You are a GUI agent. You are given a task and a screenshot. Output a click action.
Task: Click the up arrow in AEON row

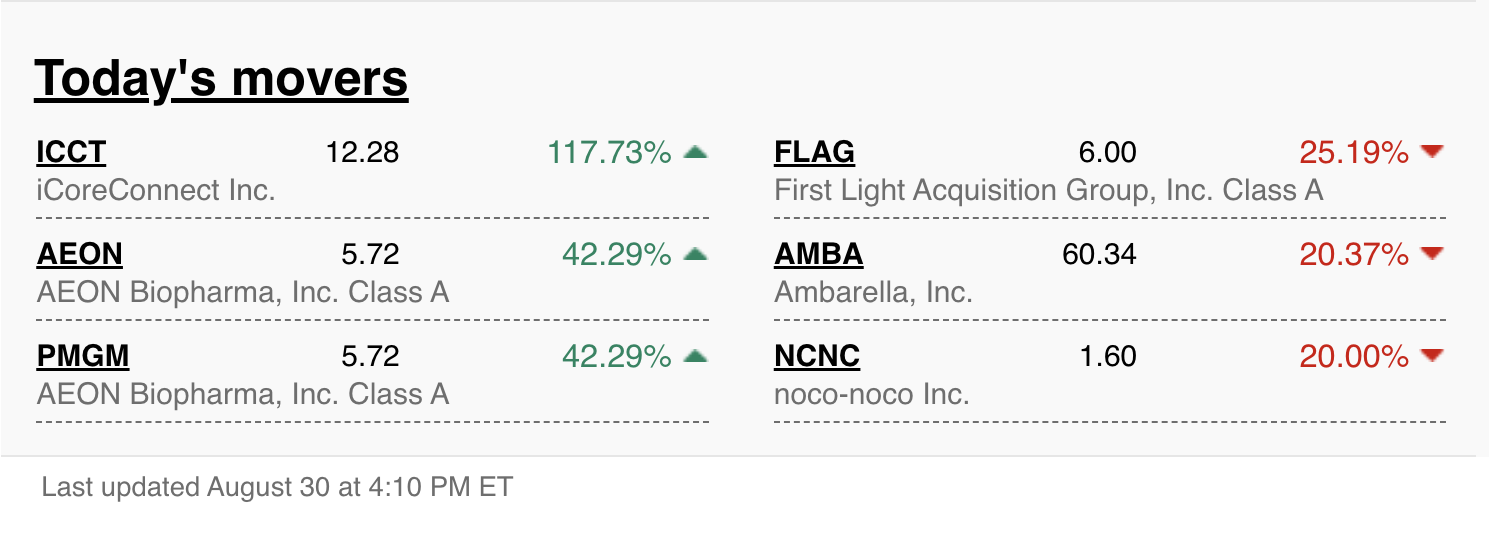pyautogui.click(x=696, y=255)
